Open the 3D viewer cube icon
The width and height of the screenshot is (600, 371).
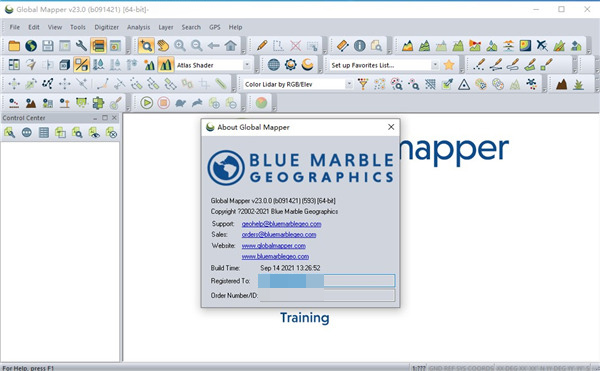(64, 65)
